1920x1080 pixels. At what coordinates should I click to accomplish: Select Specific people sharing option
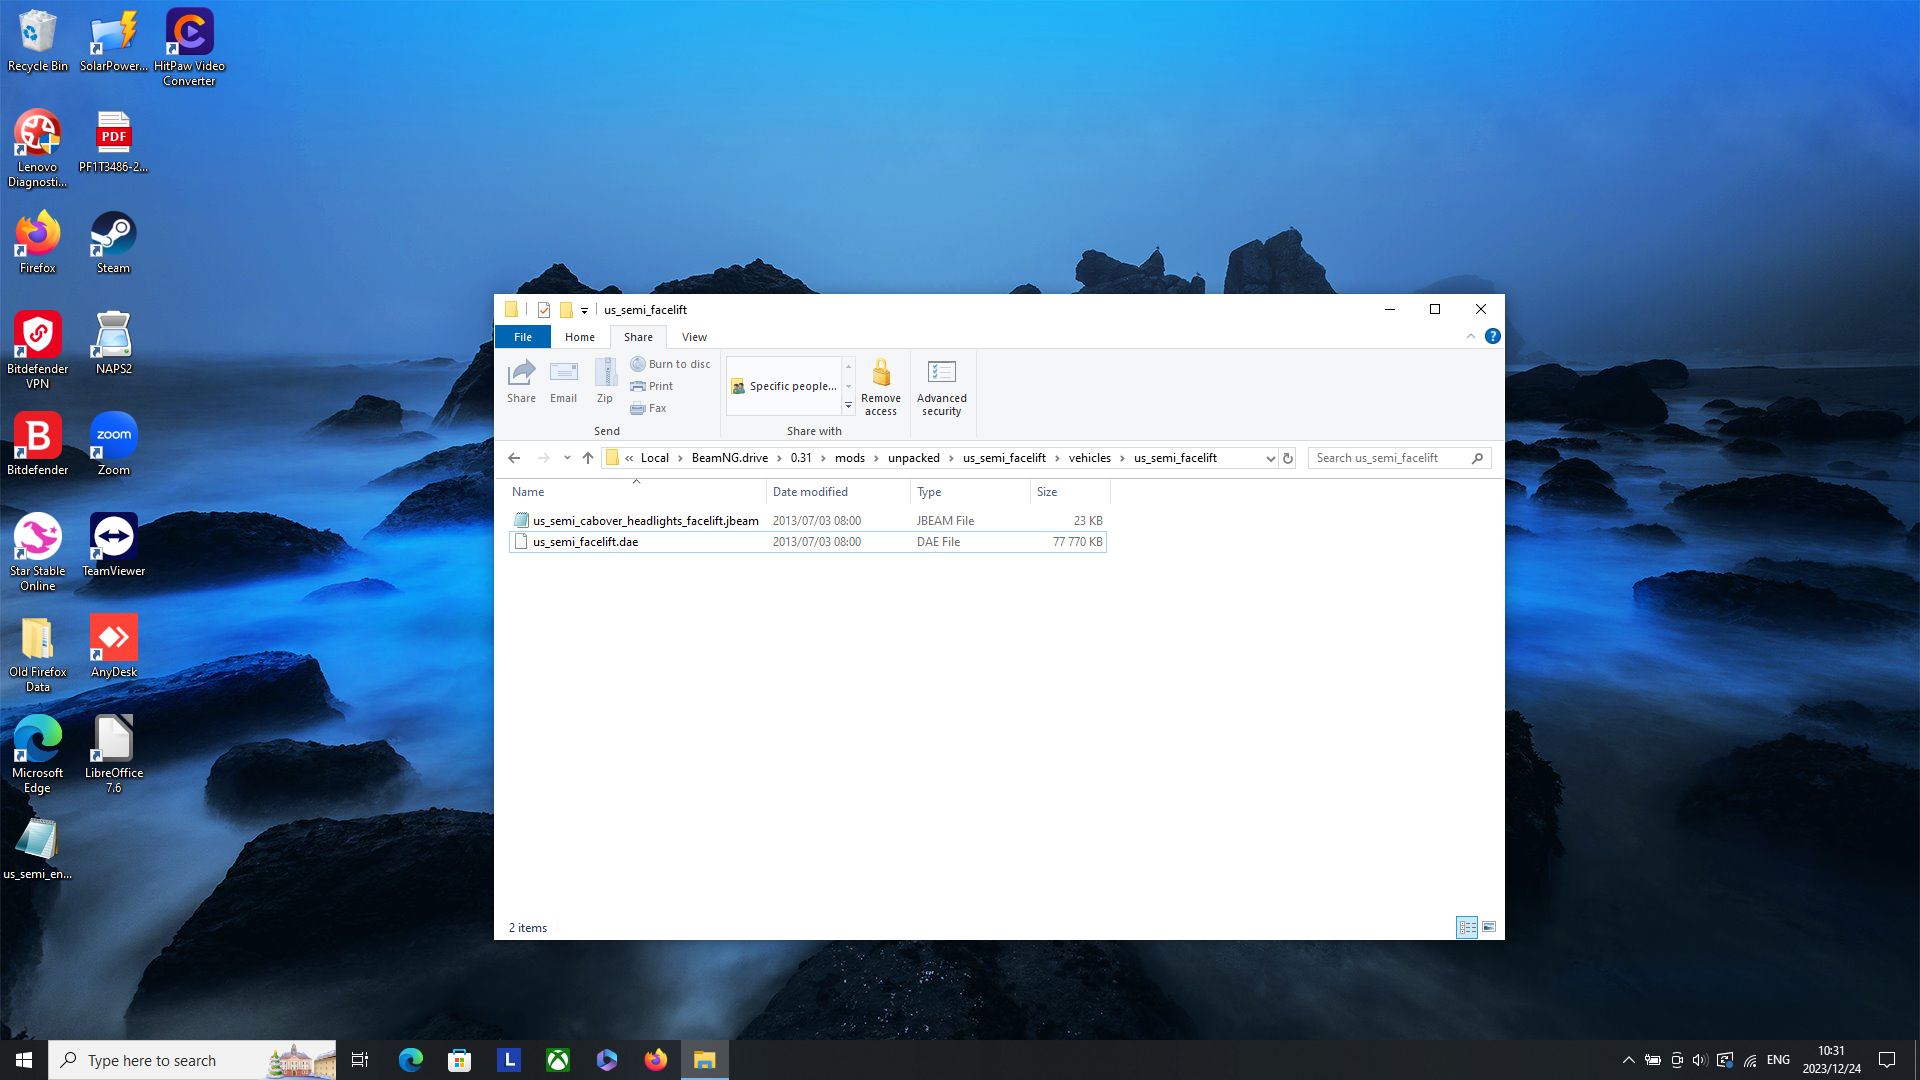tap(785, 386)
